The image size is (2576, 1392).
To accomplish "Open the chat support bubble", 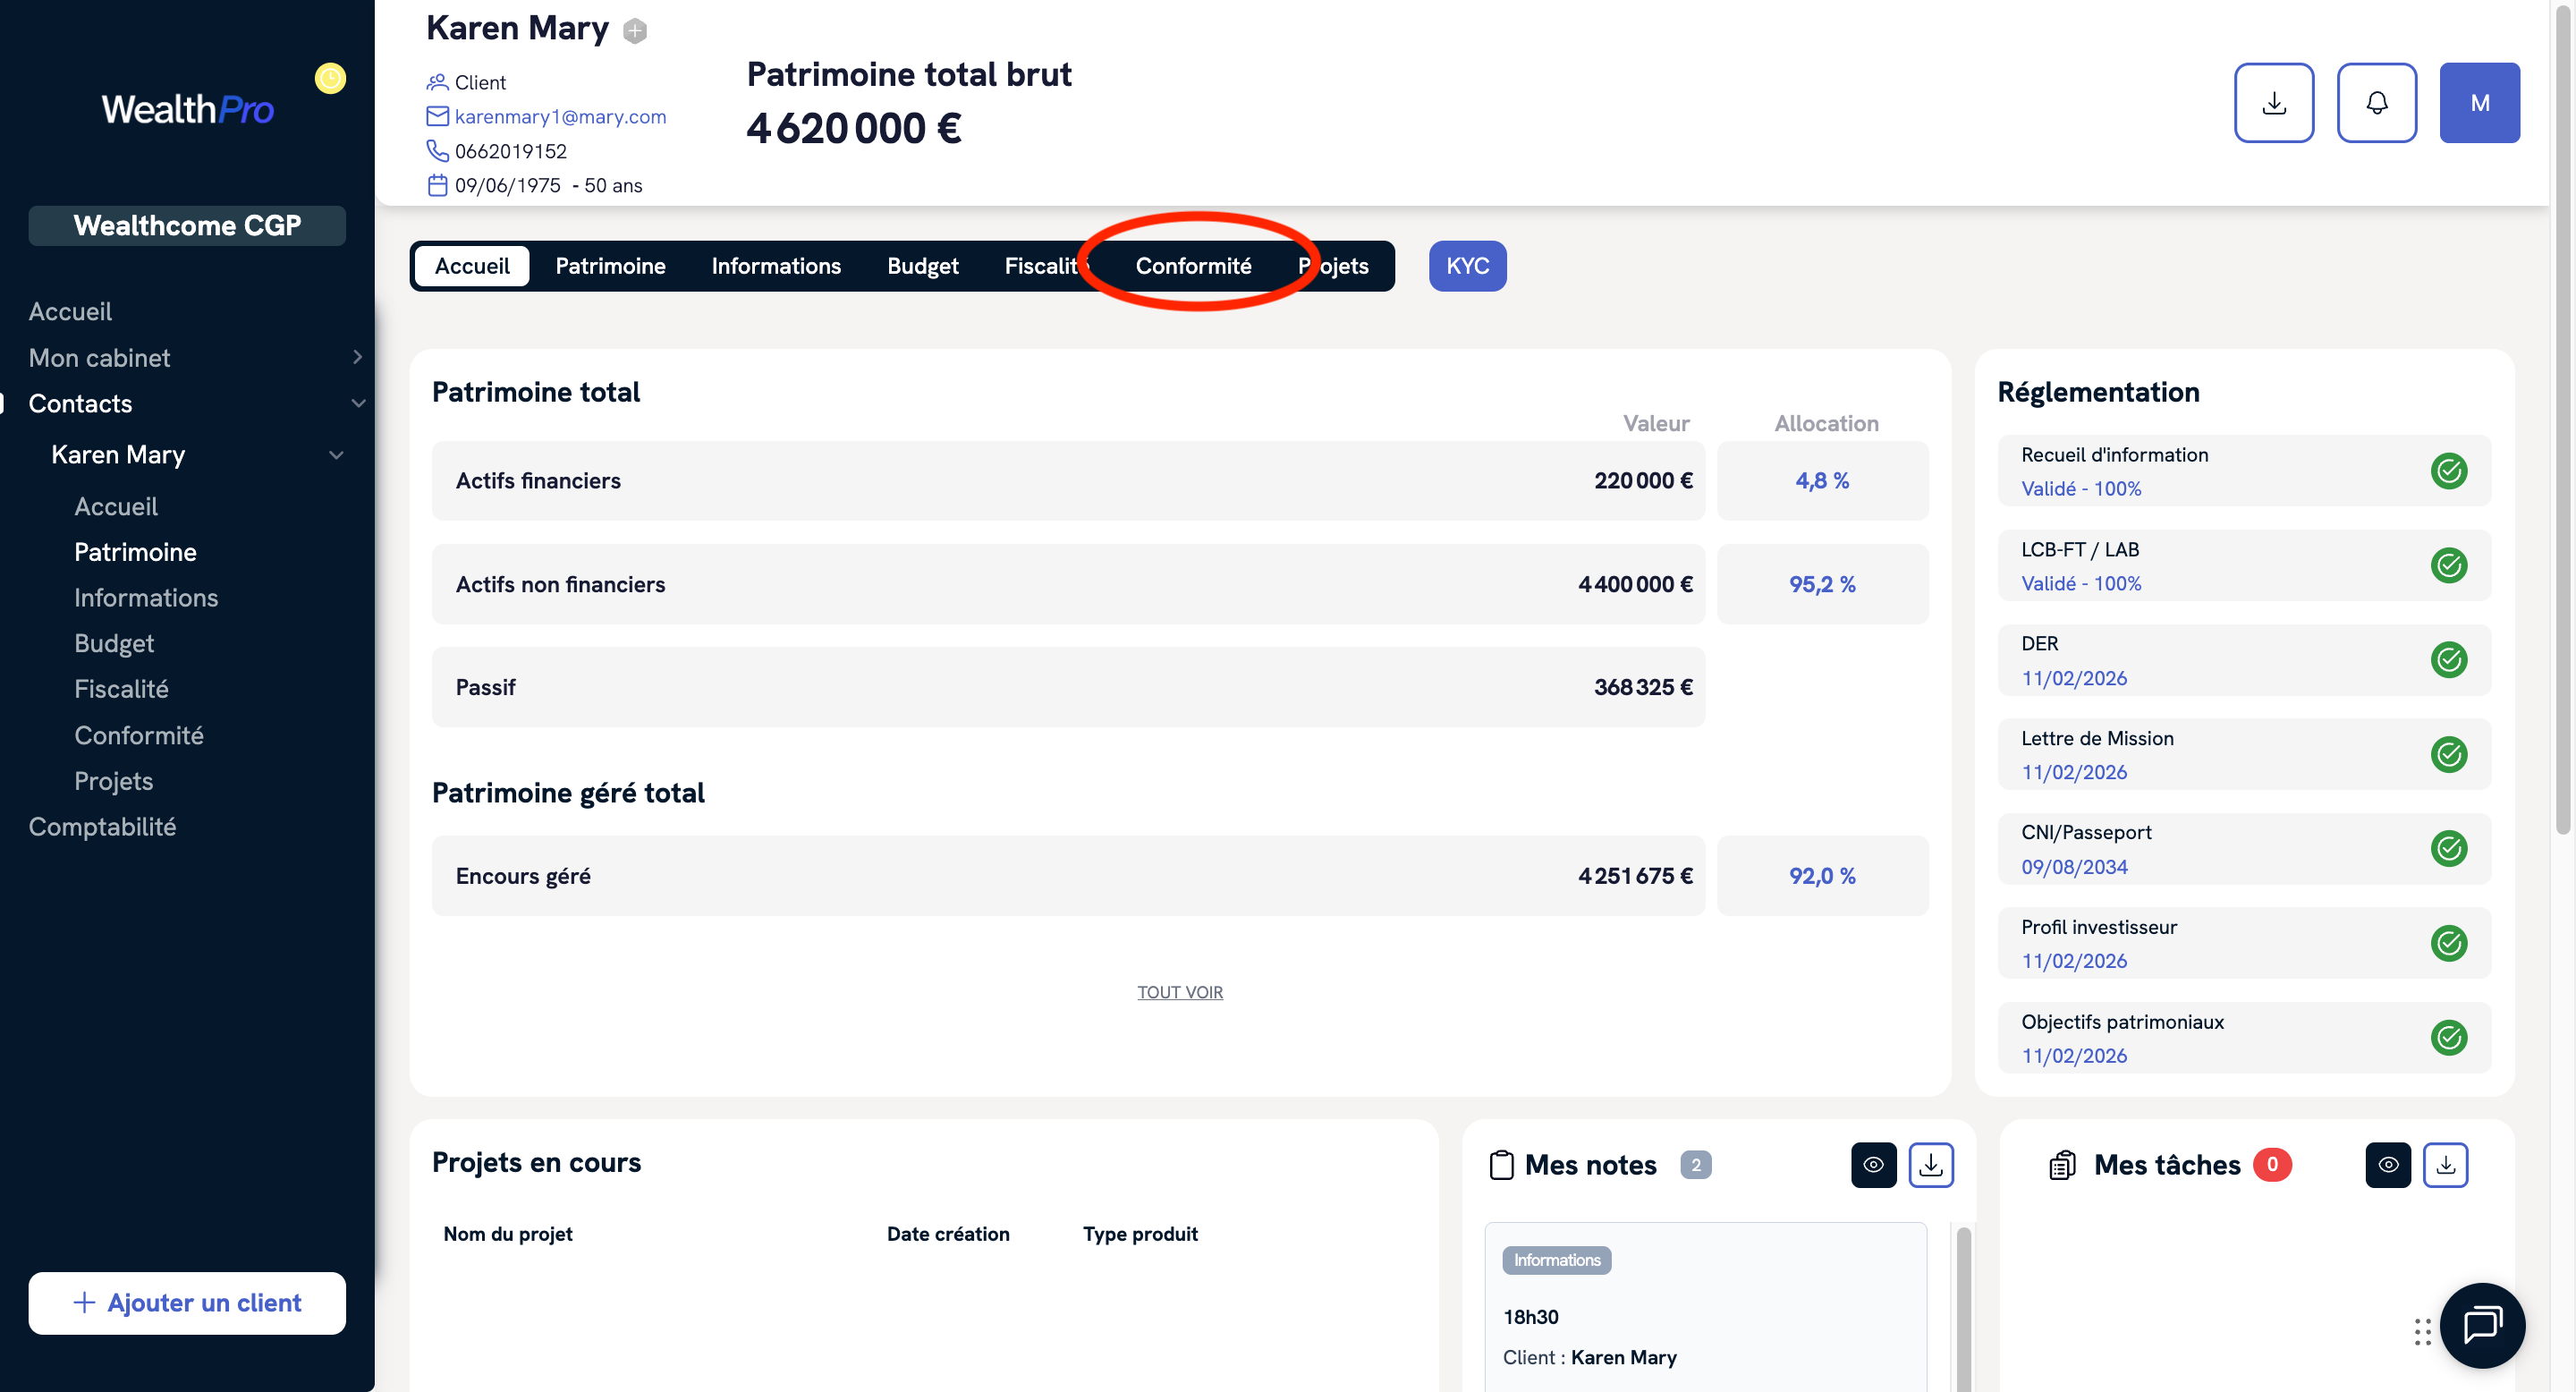I will 2482,1325.
